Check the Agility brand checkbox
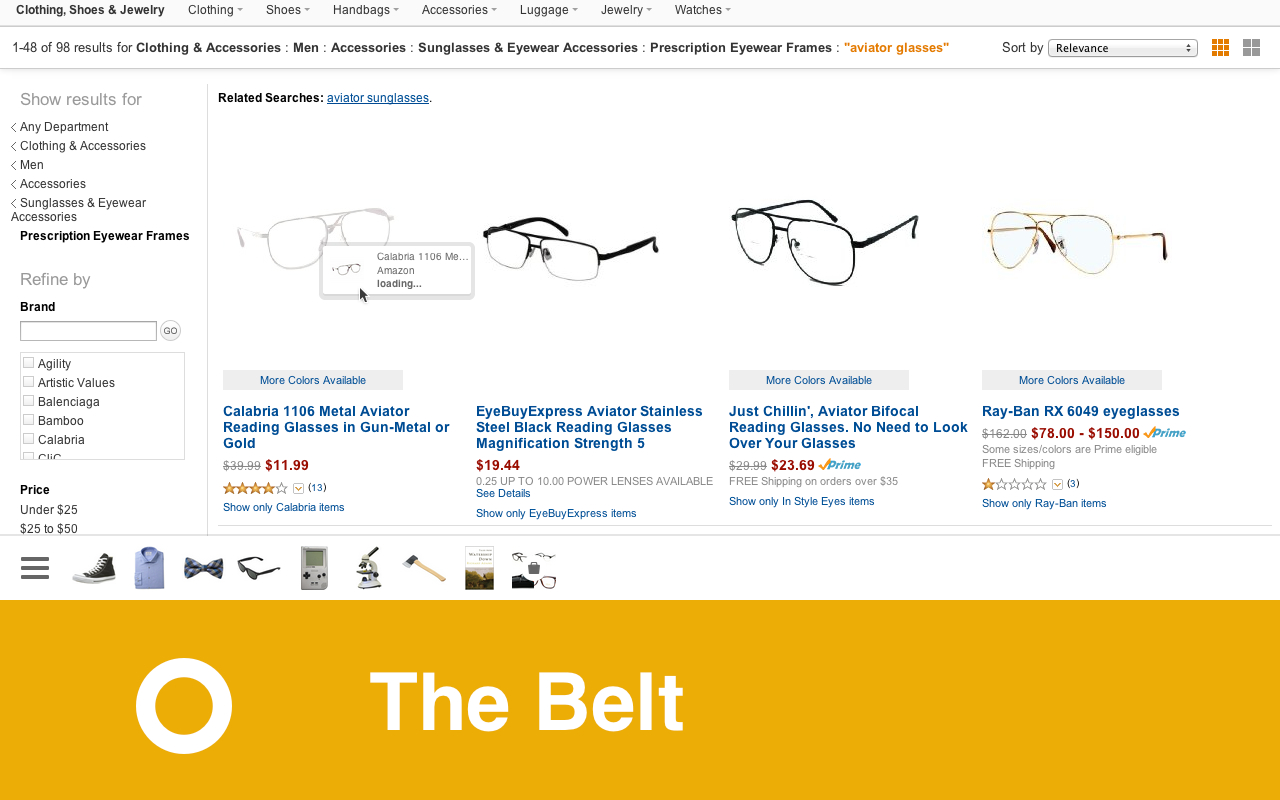Image resolution: width=1280 pixels, height=800 pixels. (29, 363)
